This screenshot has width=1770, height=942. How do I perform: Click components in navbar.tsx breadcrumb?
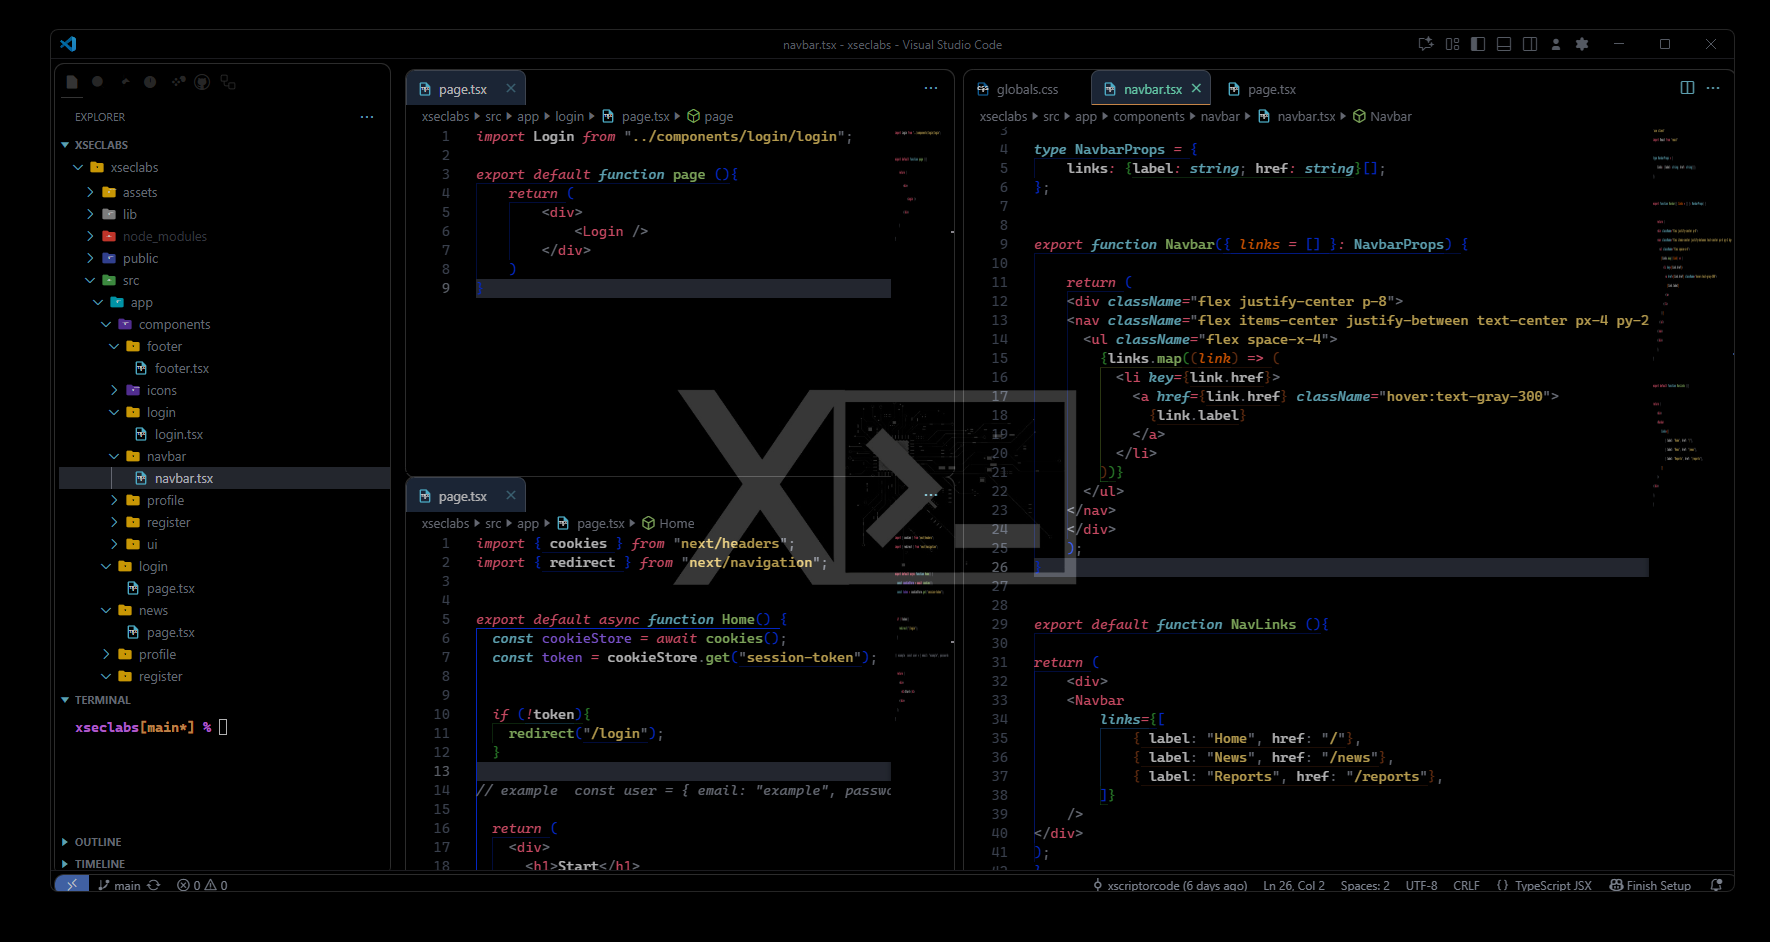(x=1148, y=117)
